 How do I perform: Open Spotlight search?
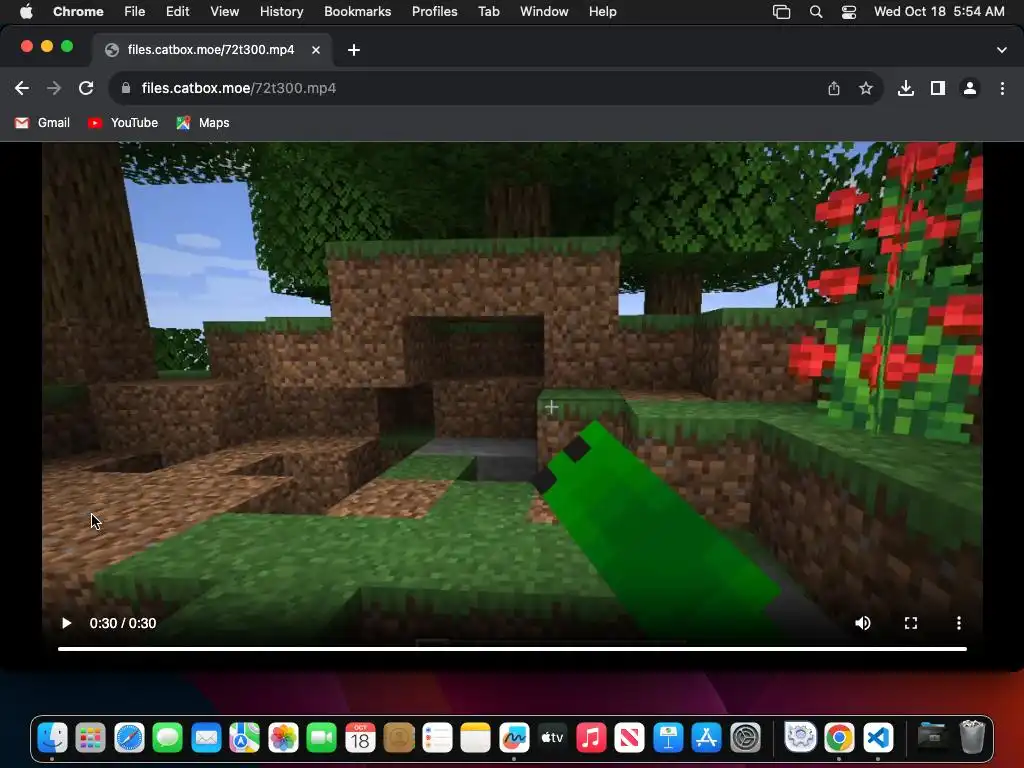(x=816, y=11)
